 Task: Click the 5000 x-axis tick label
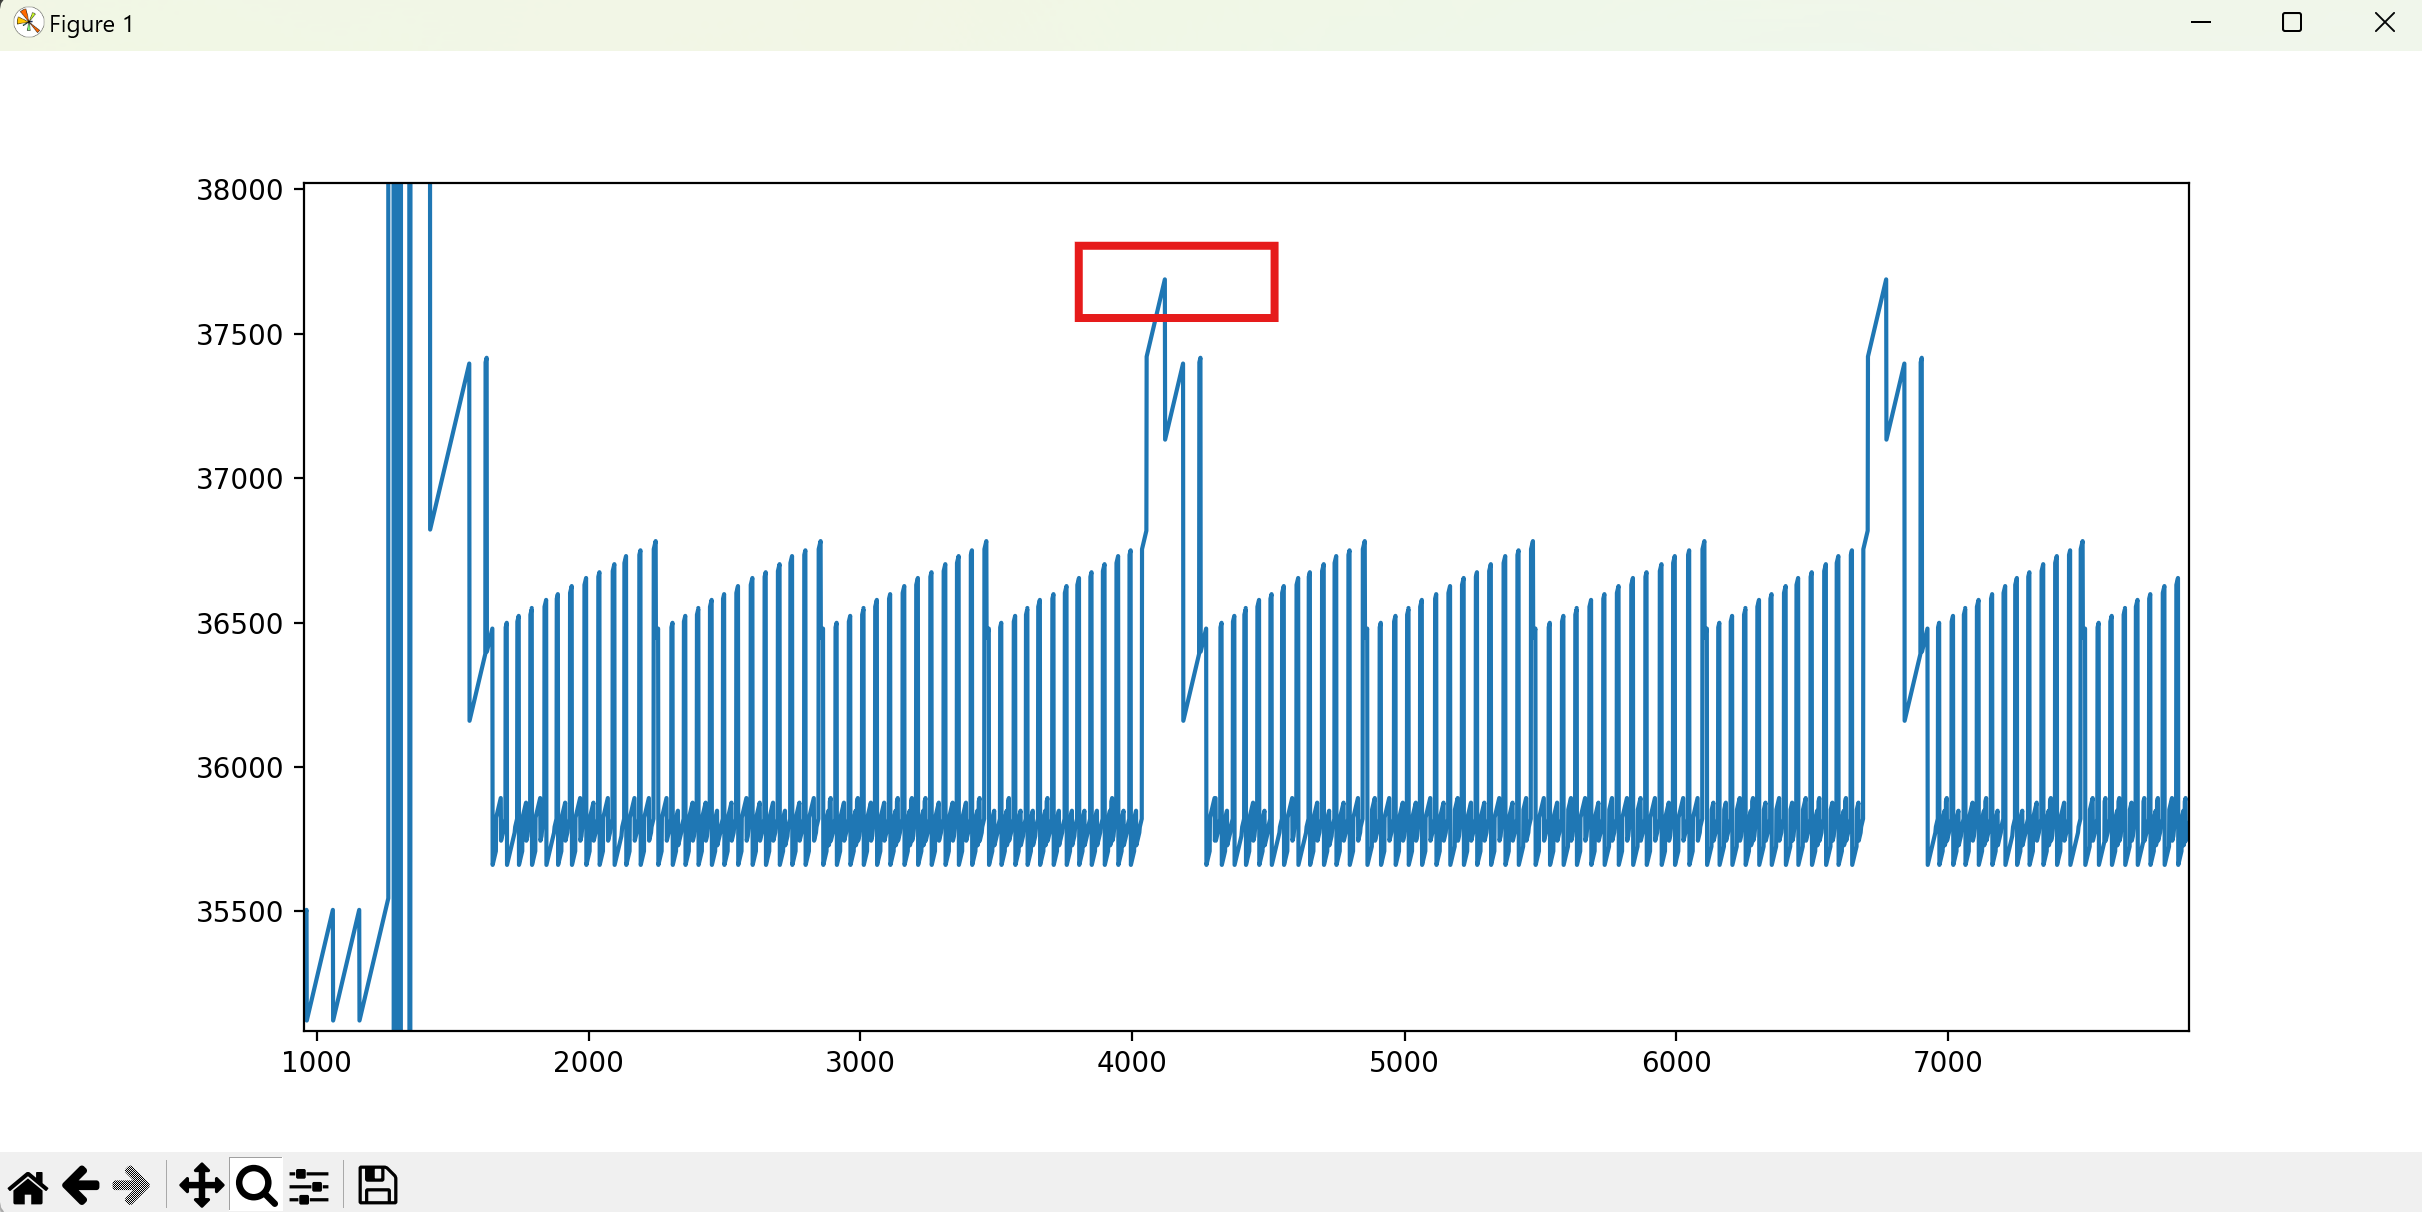point(1403,1062)
